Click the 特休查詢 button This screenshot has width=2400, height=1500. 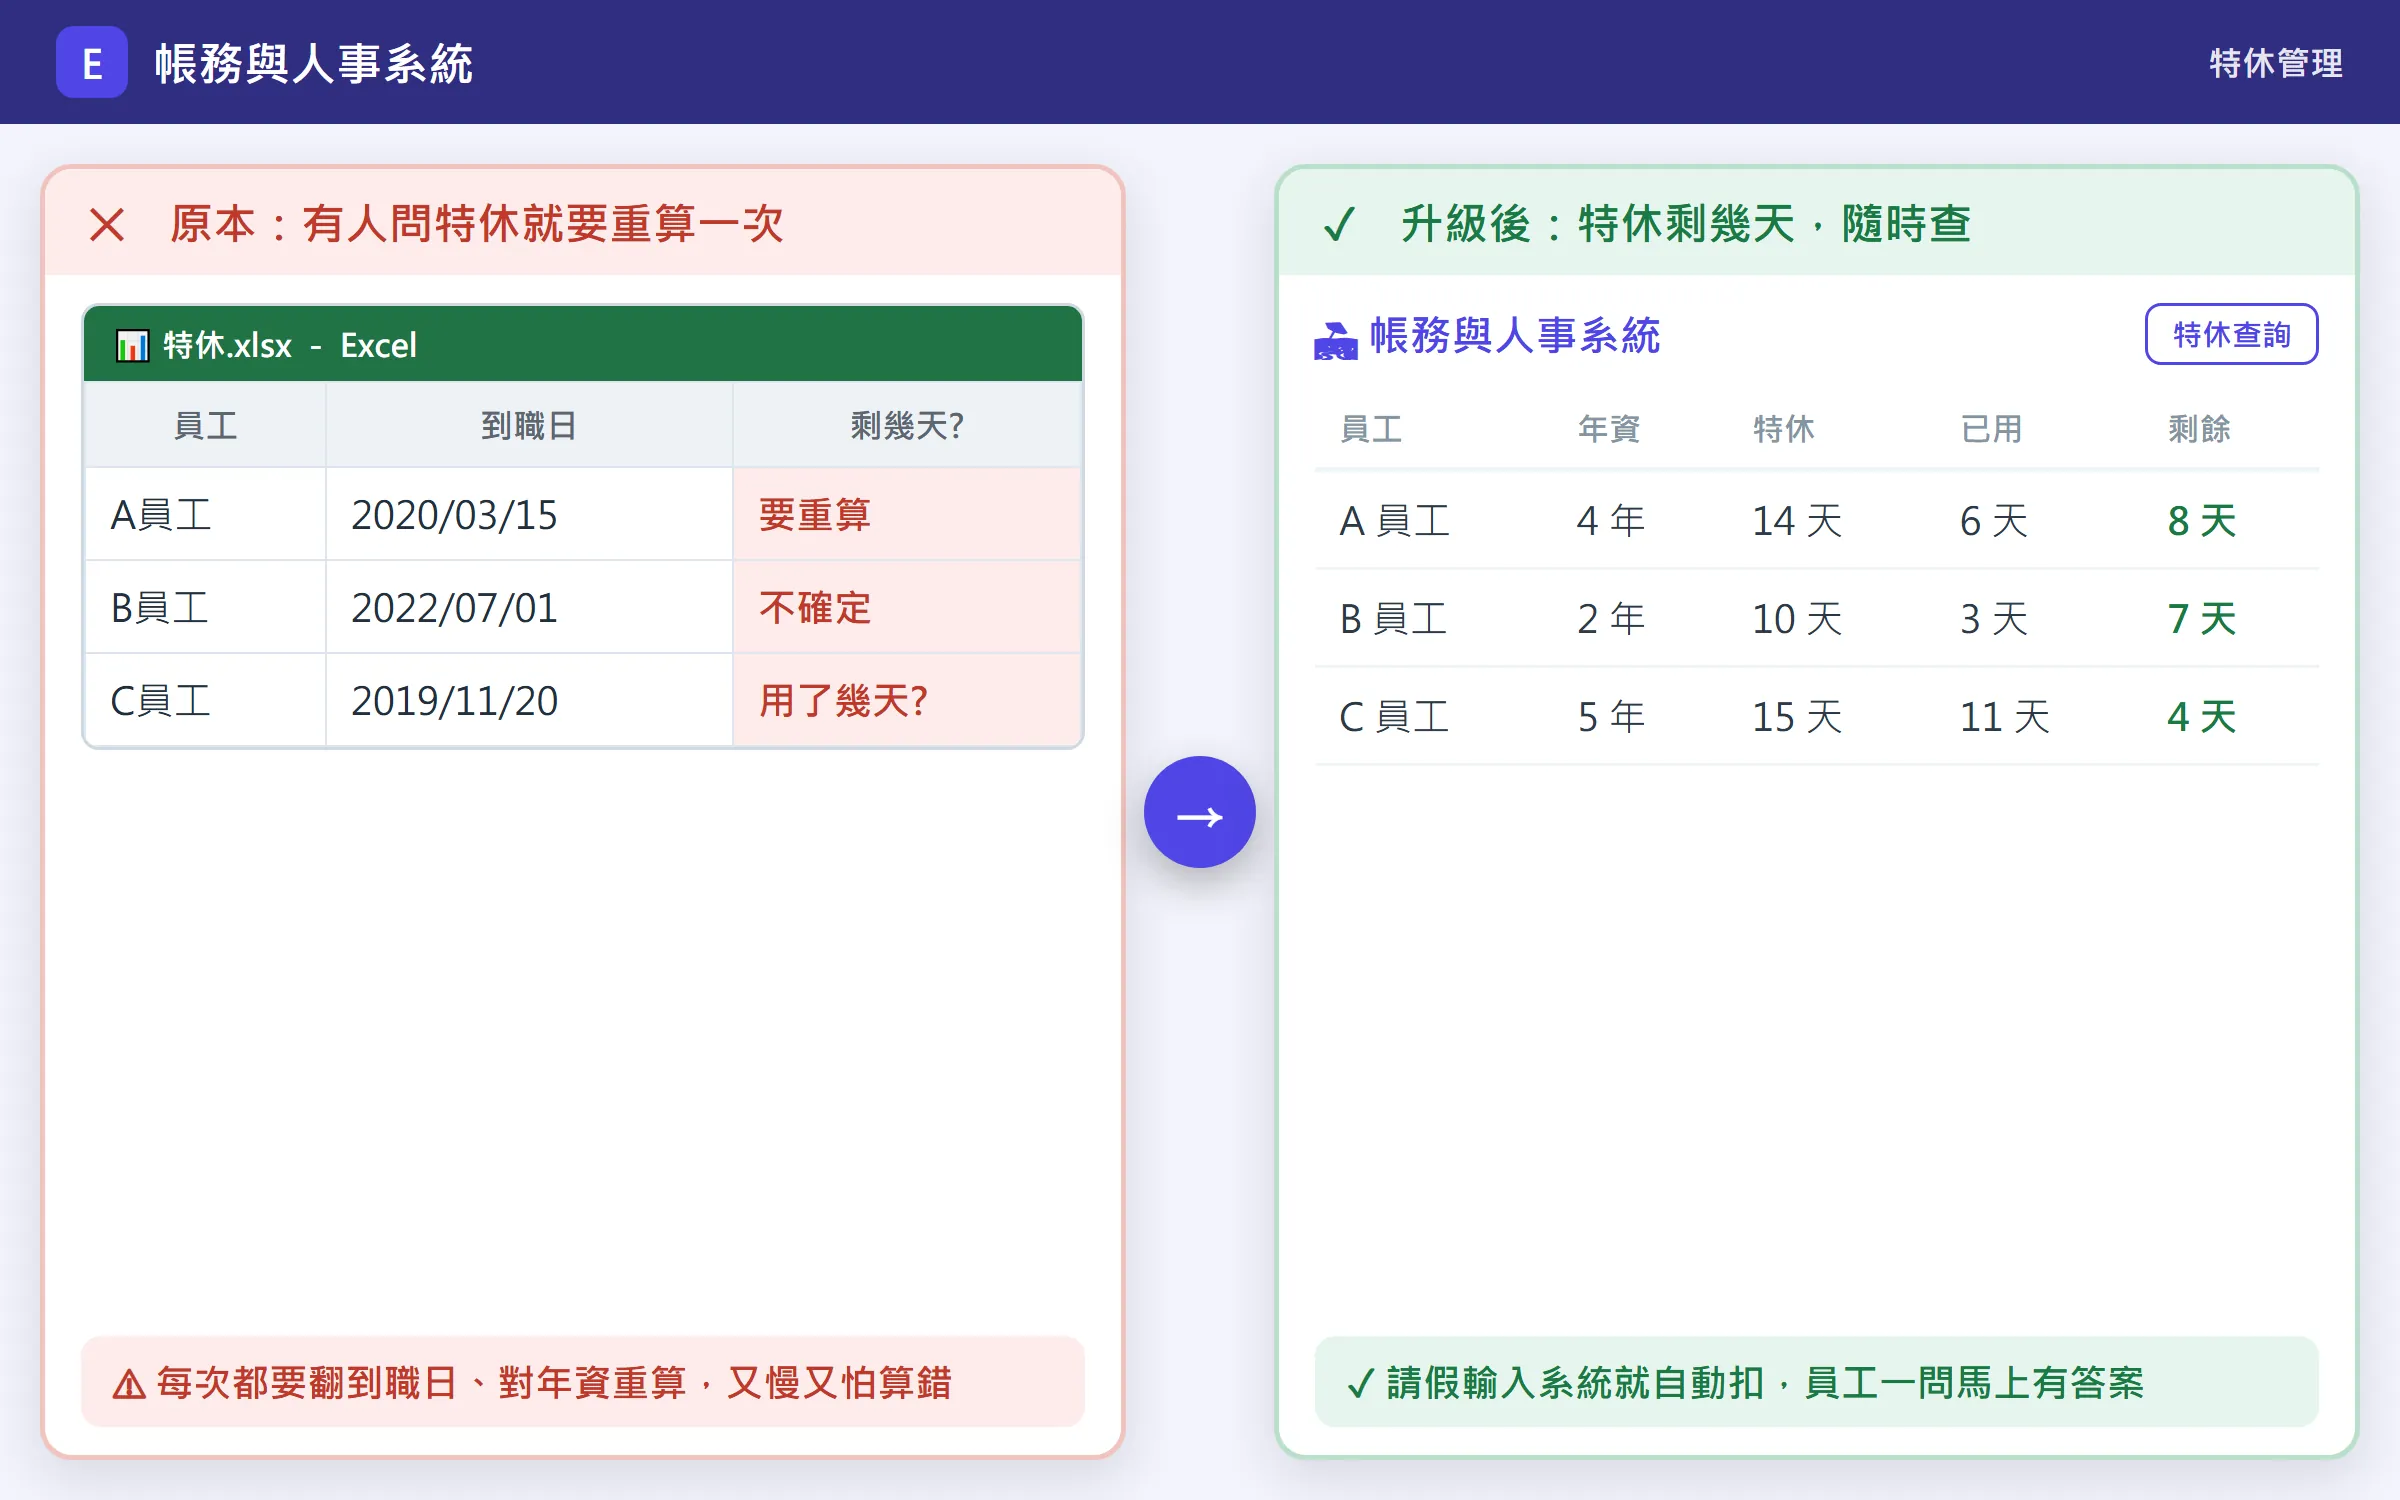[2231, 334]
